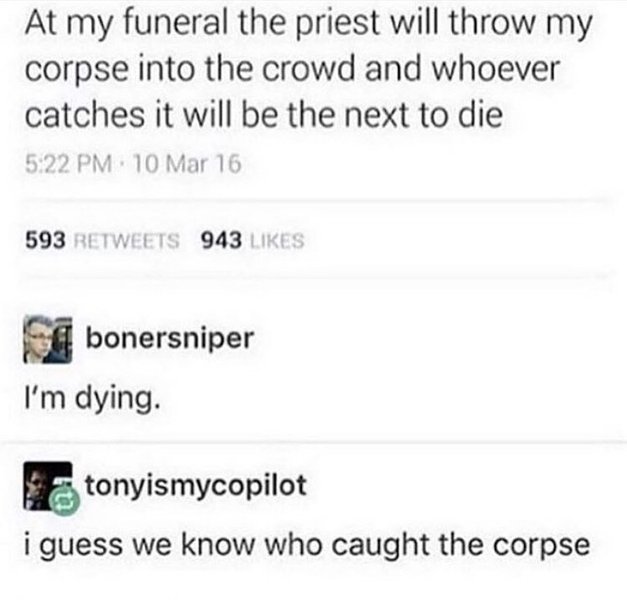Open bonersniper's profile avatar
Screen dimensions: 627x600
pyautogui.click(x=47, y=339)
